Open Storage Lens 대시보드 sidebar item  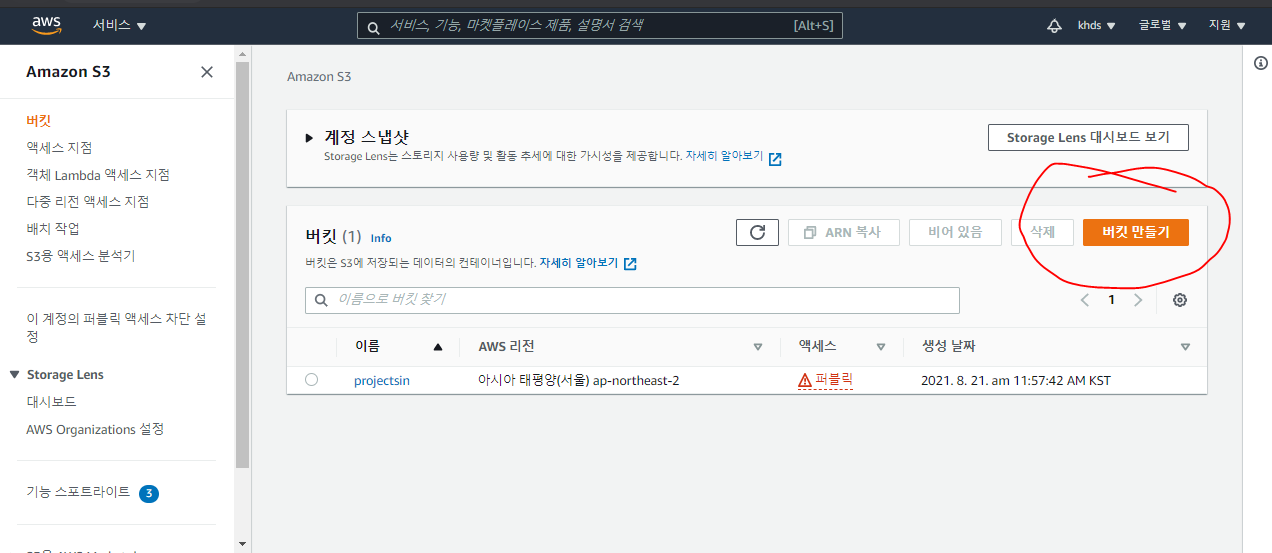coord(51,401)
